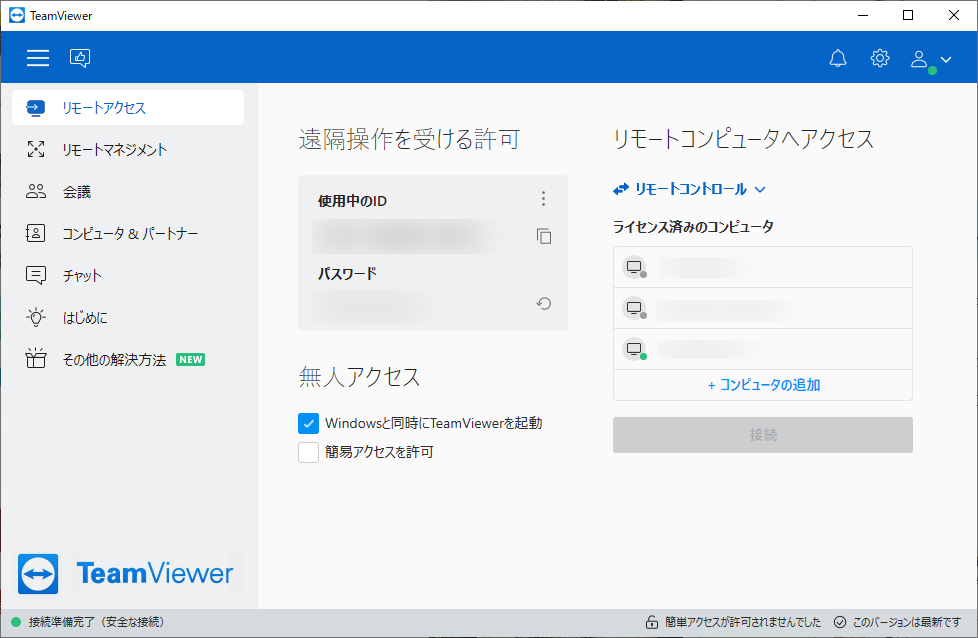Click the ライセンス済みのコンピュータ label
The height and width of the screenshot is (638, 978).
(693, 226)
